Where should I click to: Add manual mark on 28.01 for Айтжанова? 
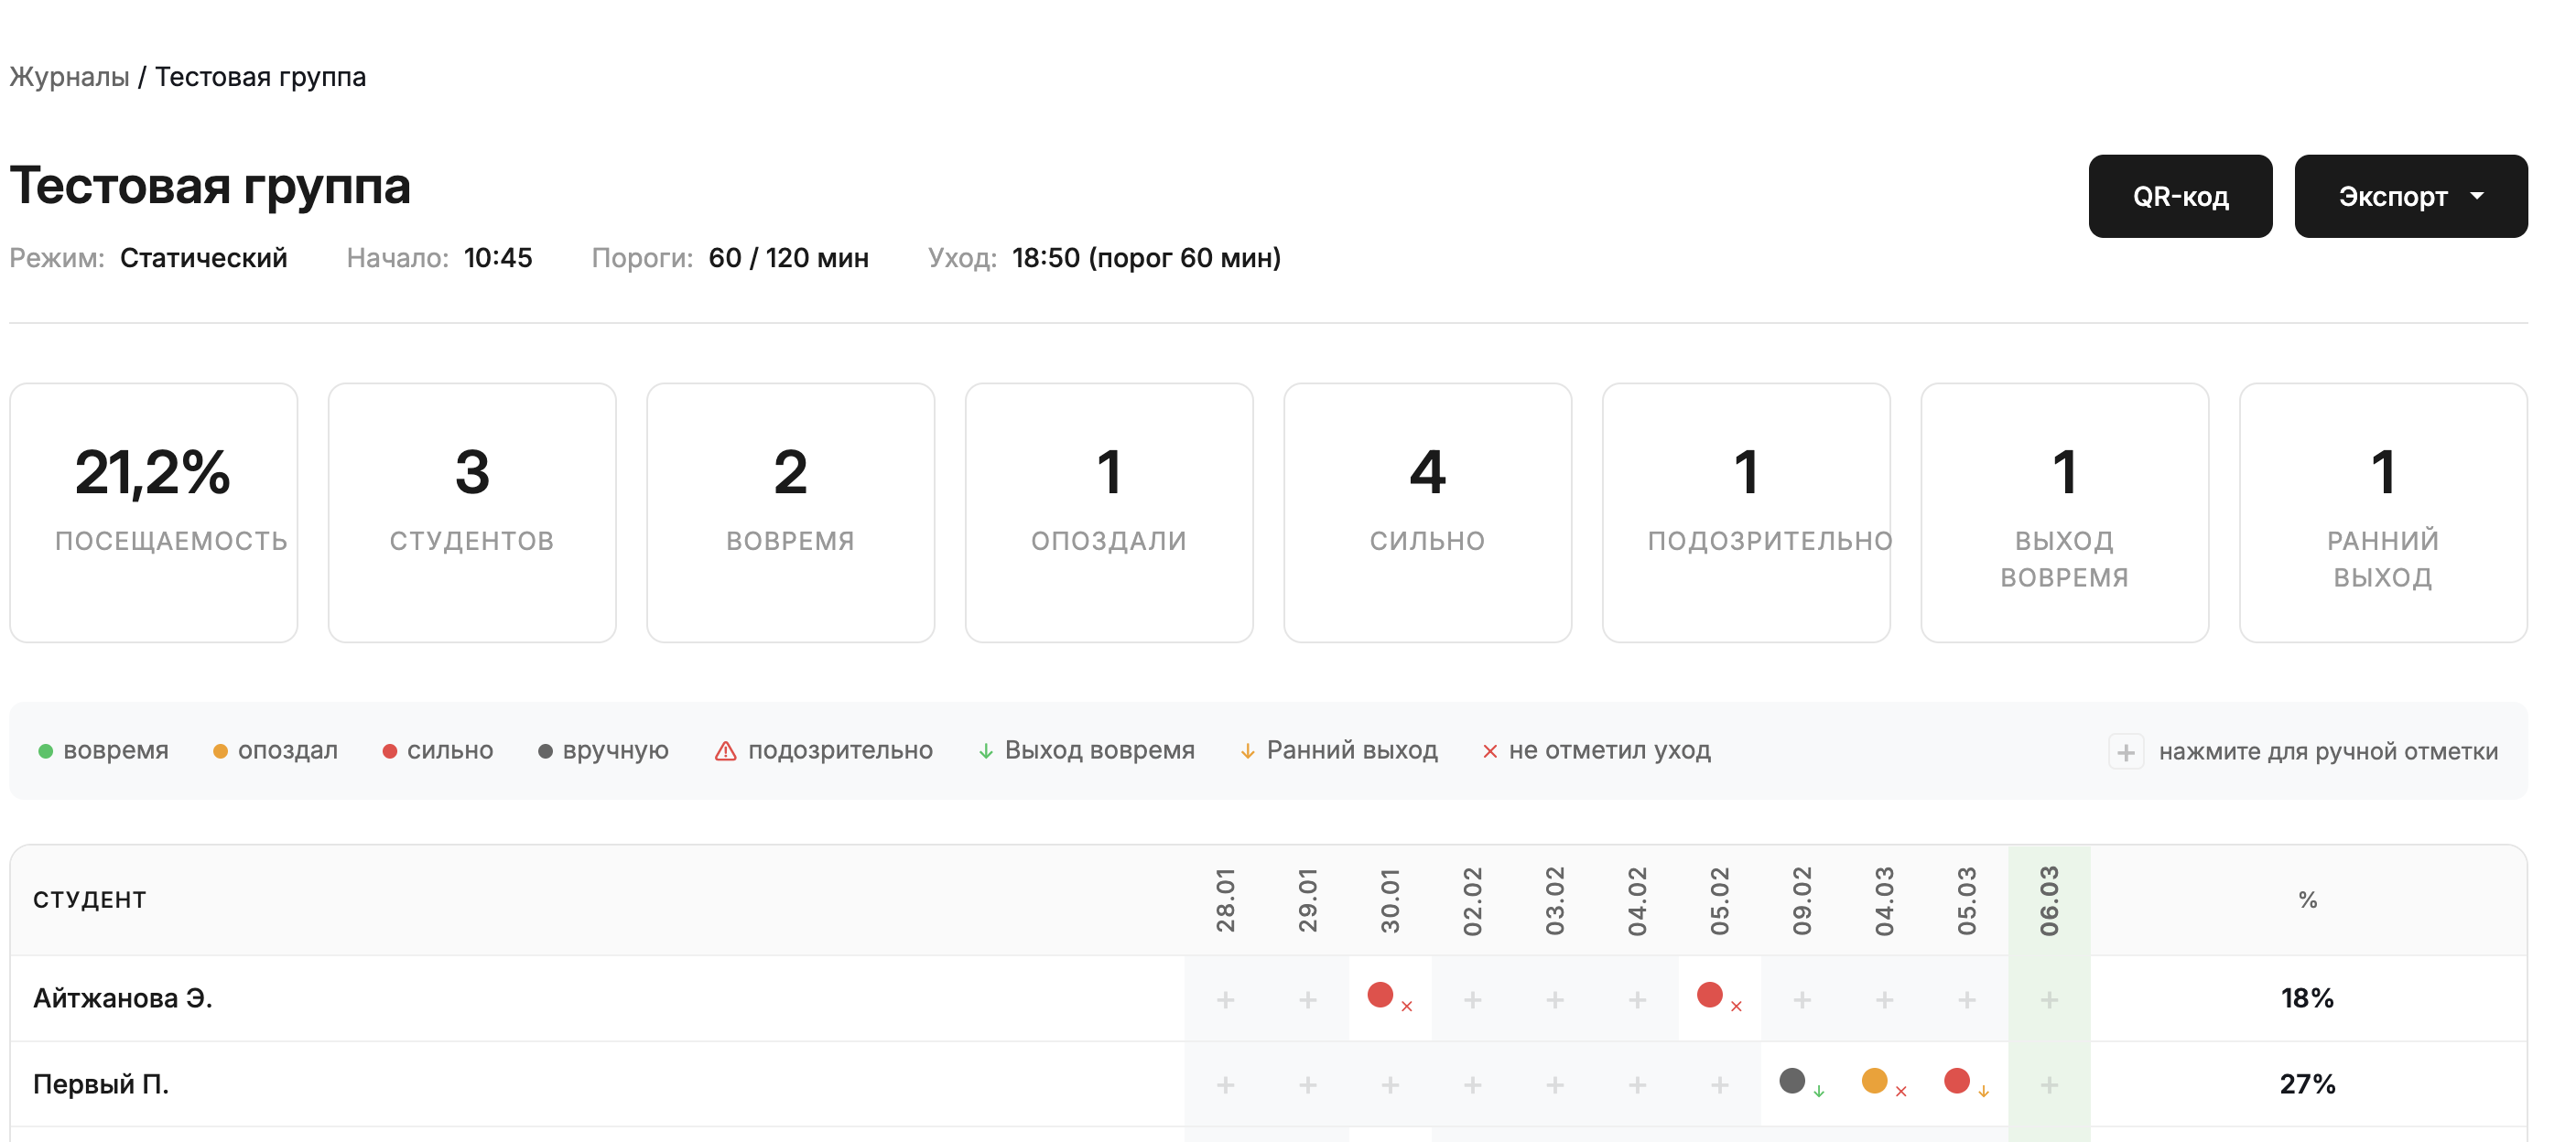1225,999
